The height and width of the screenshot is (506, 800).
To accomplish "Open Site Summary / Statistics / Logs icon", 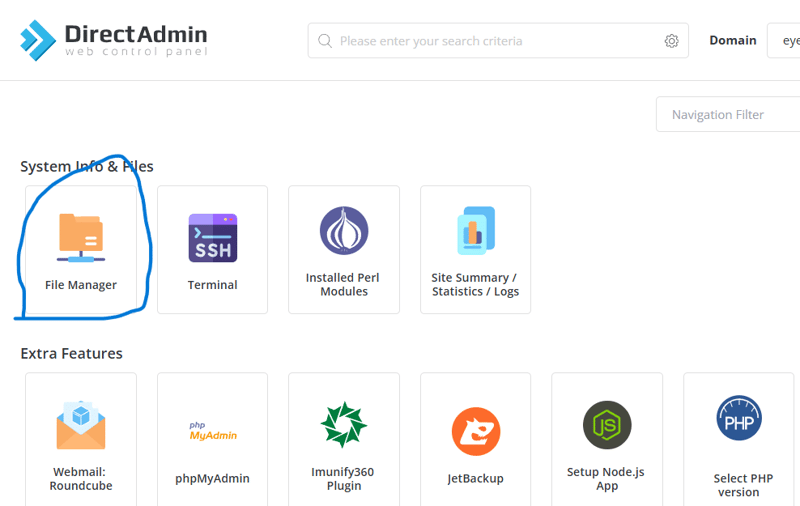I will pos(476,231).
